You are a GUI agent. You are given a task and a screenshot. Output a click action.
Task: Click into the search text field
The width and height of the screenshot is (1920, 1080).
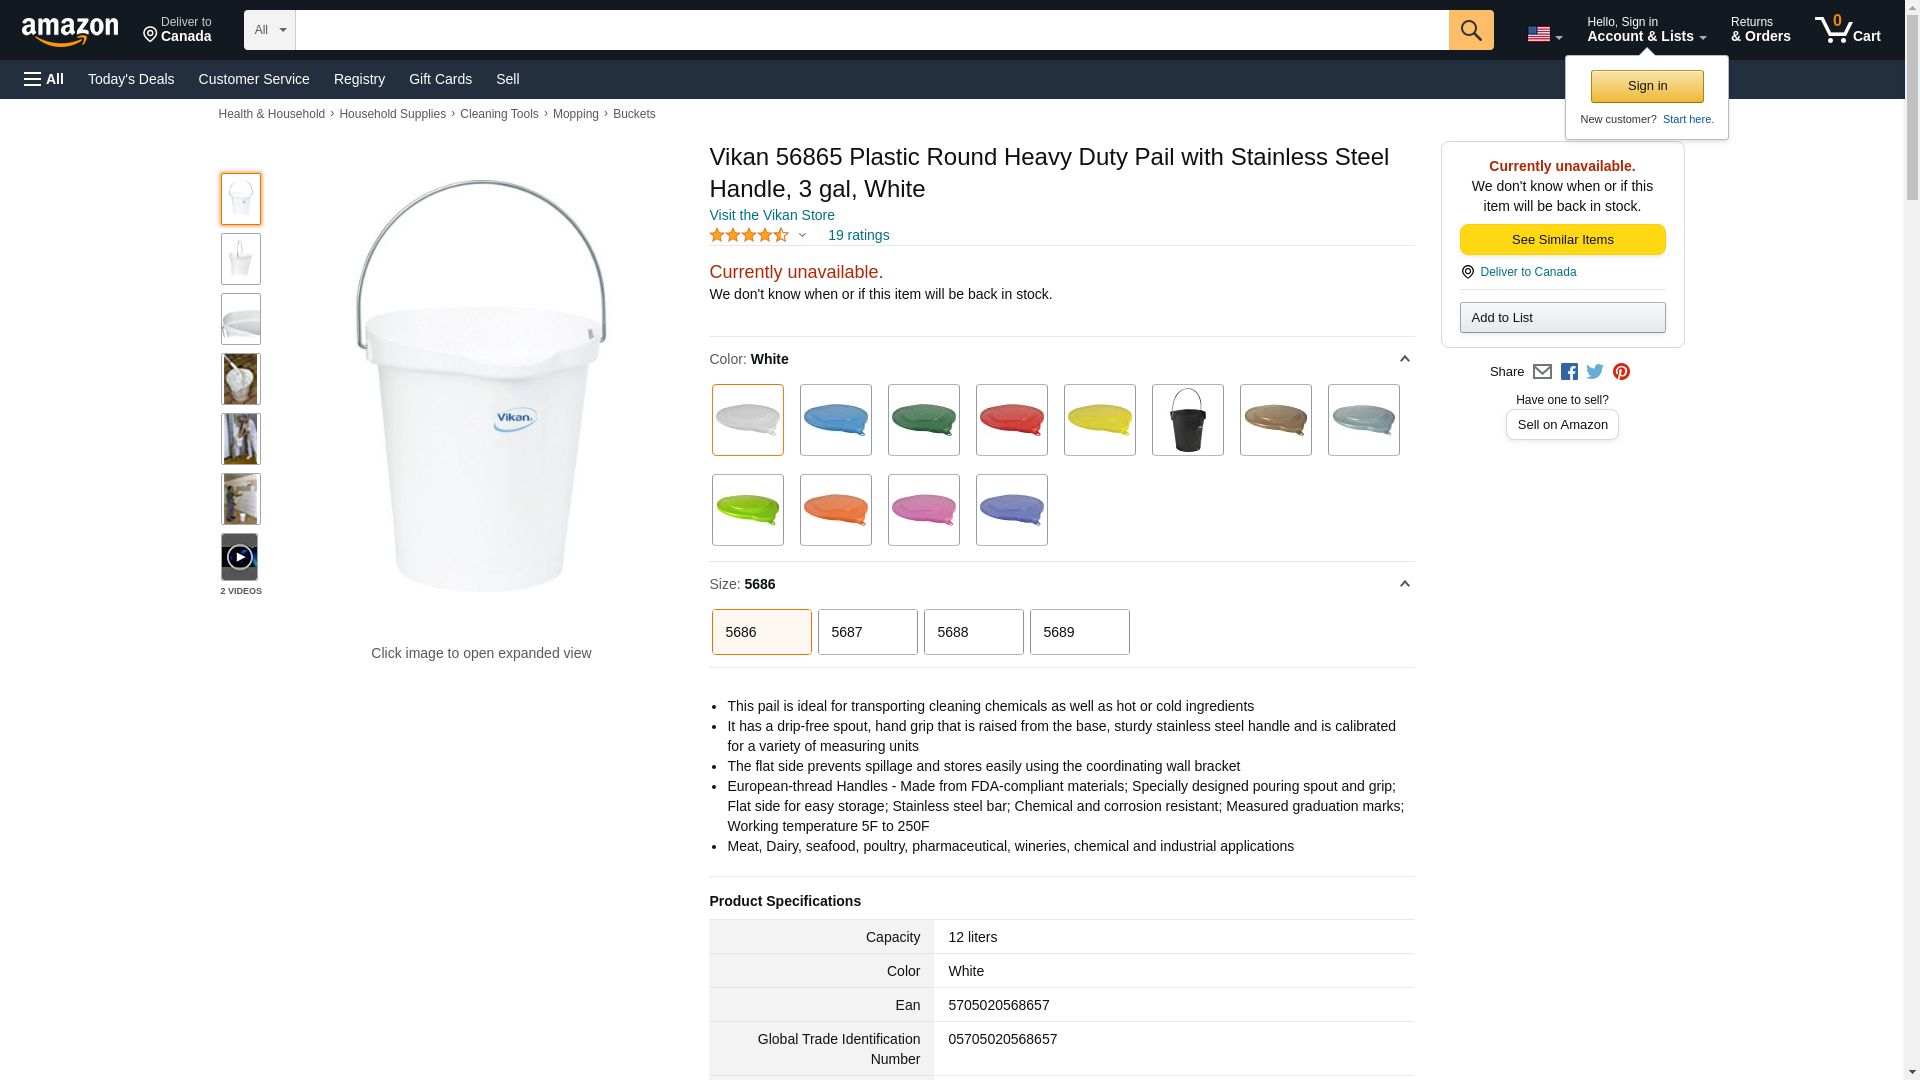(x=871, y=30)
